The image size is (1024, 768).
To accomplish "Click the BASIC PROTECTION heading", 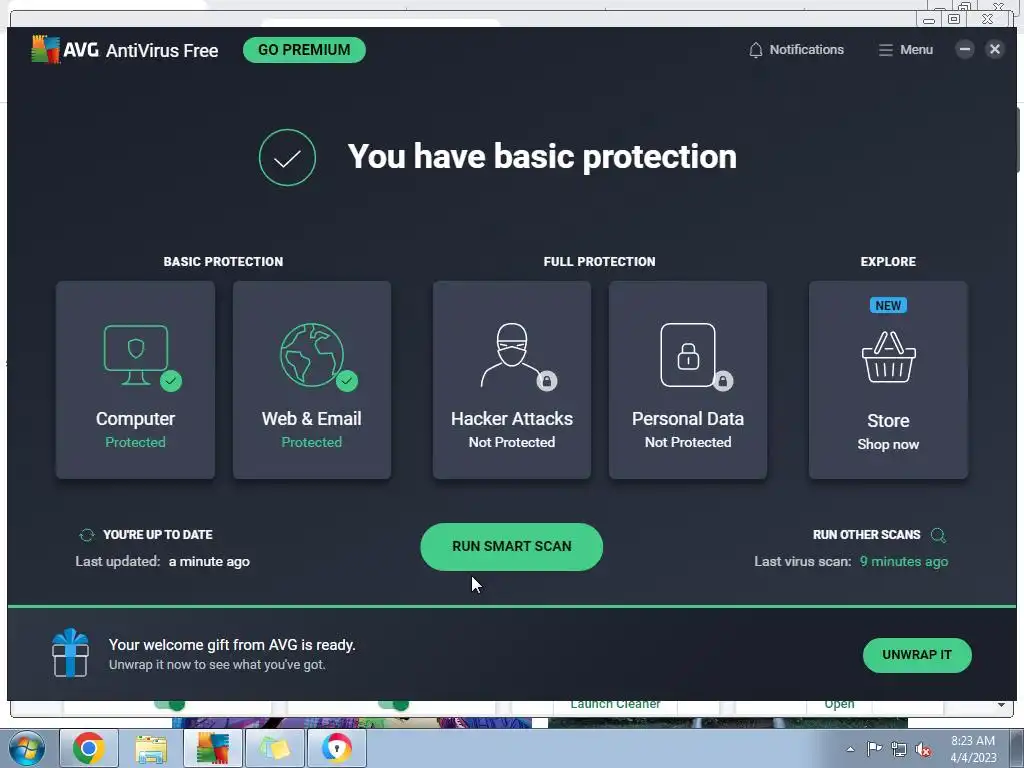I will click(223, 261).
